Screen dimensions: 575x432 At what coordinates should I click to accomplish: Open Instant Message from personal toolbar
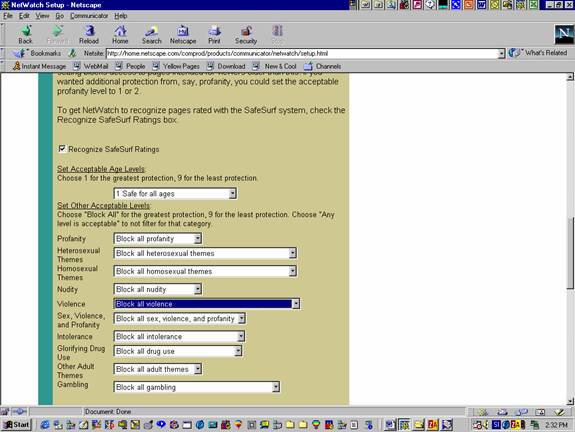click(39, 66)
